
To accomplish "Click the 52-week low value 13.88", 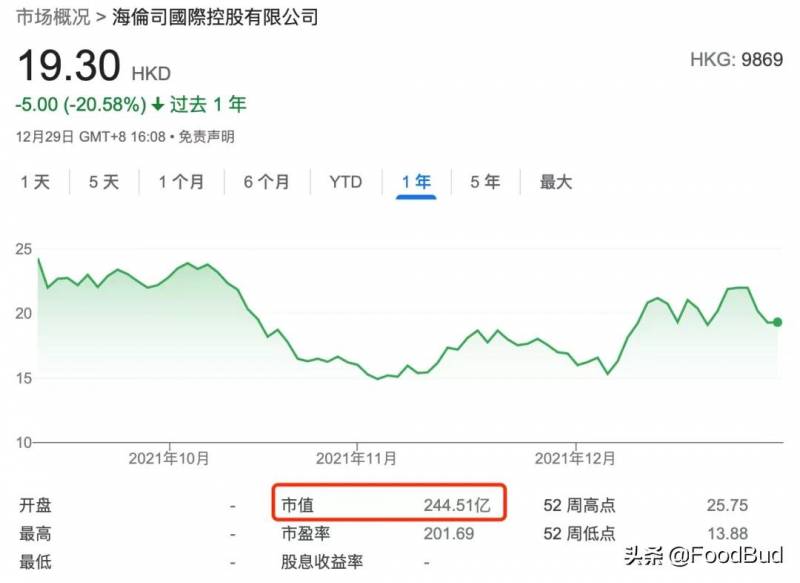I will 727,534.
